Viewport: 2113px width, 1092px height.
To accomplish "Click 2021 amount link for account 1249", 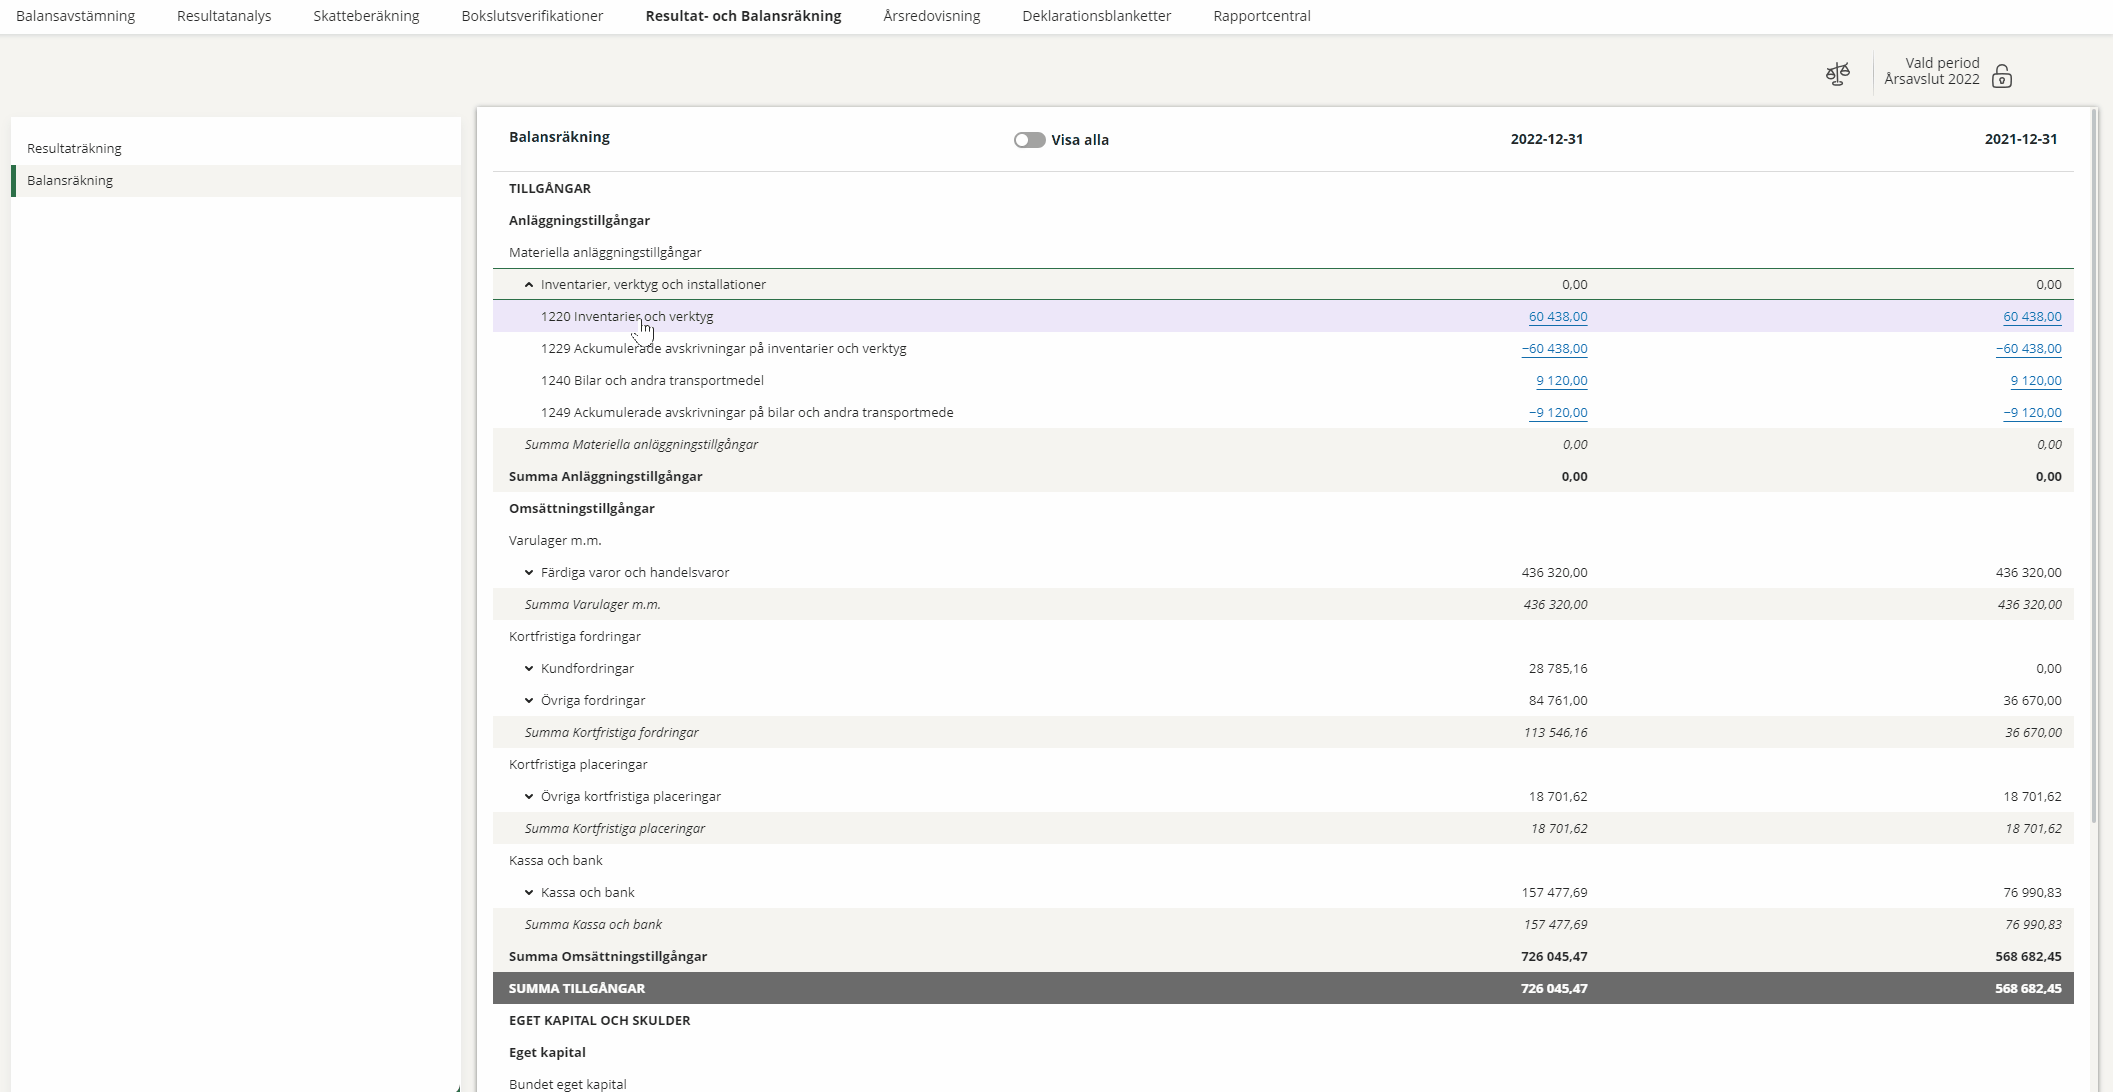I will [2032, 413].
